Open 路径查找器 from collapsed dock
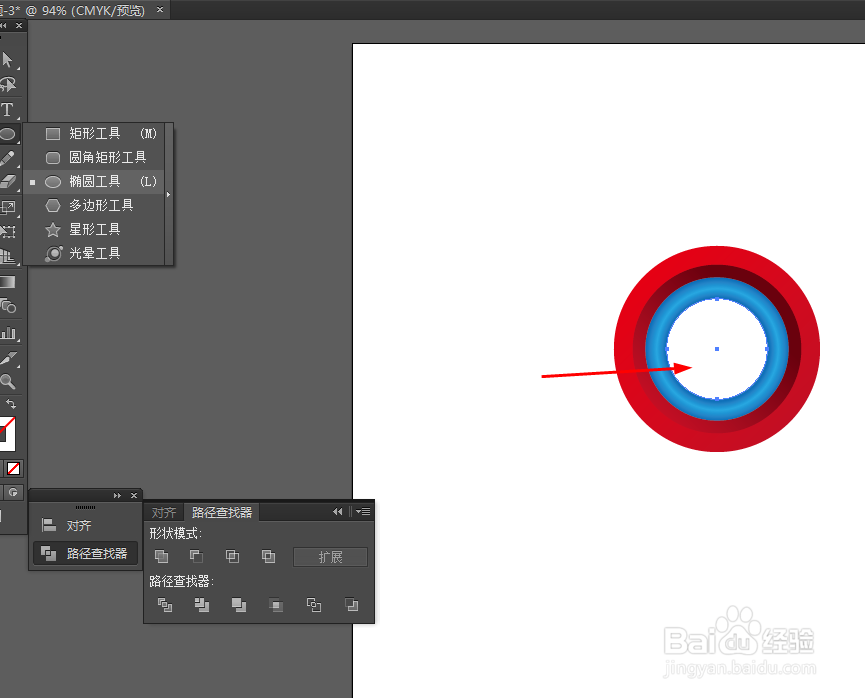Image resolution: width=865 pixels, height=698 pixels. (x=86, y=553)
